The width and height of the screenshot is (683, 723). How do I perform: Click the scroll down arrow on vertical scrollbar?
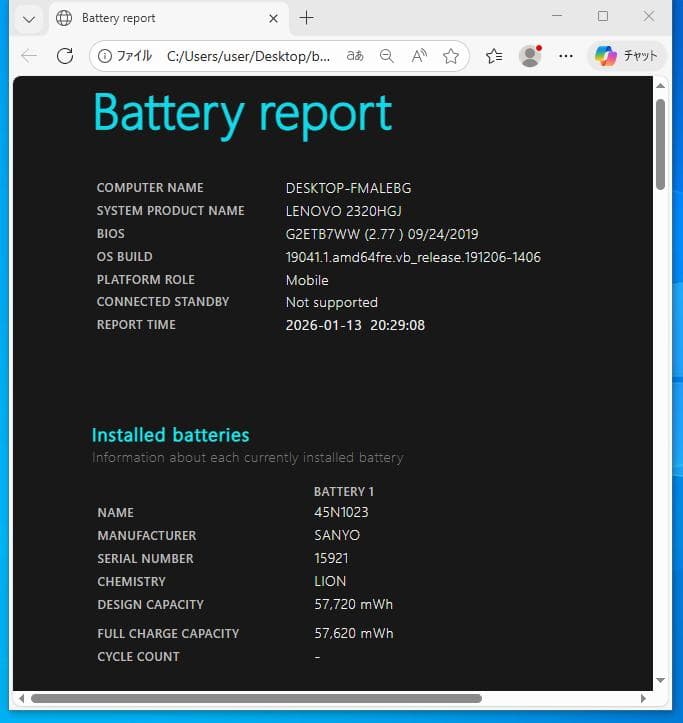[x=660, y=681]
